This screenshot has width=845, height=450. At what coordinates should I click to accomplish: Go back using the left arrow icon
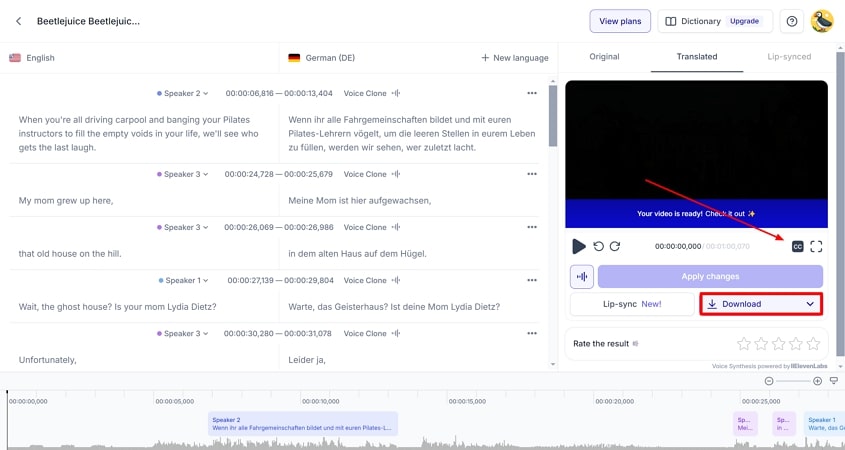coord(18,21)
